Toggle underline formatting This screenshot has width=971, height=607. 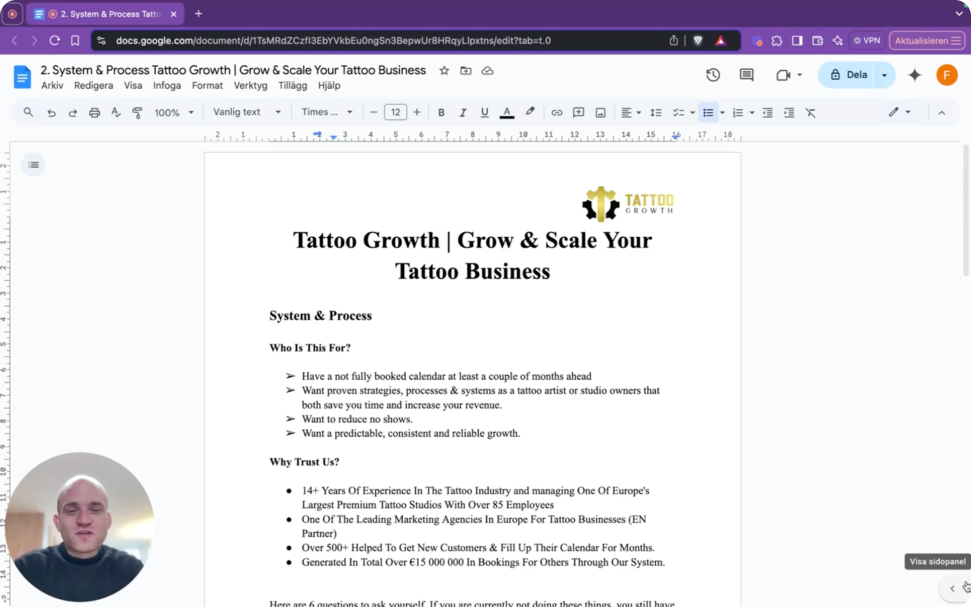click(484, 113)
